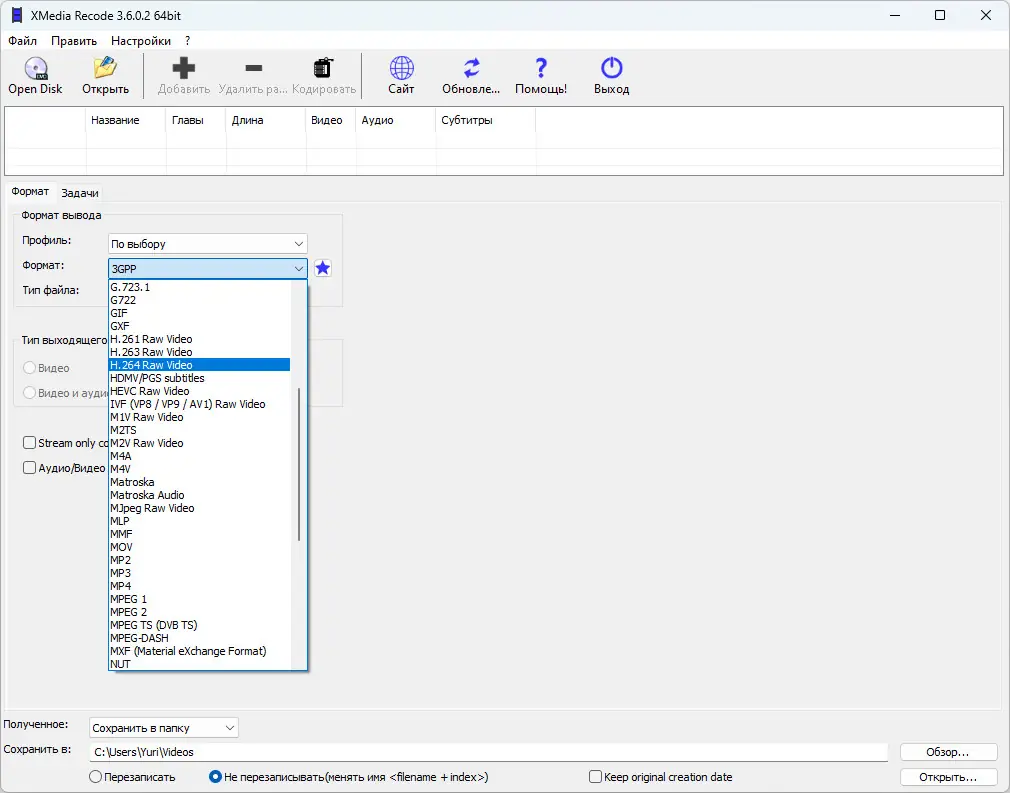Click the Открыть folder icon in toolbar

pyautogui.click(x=105, y=68)
